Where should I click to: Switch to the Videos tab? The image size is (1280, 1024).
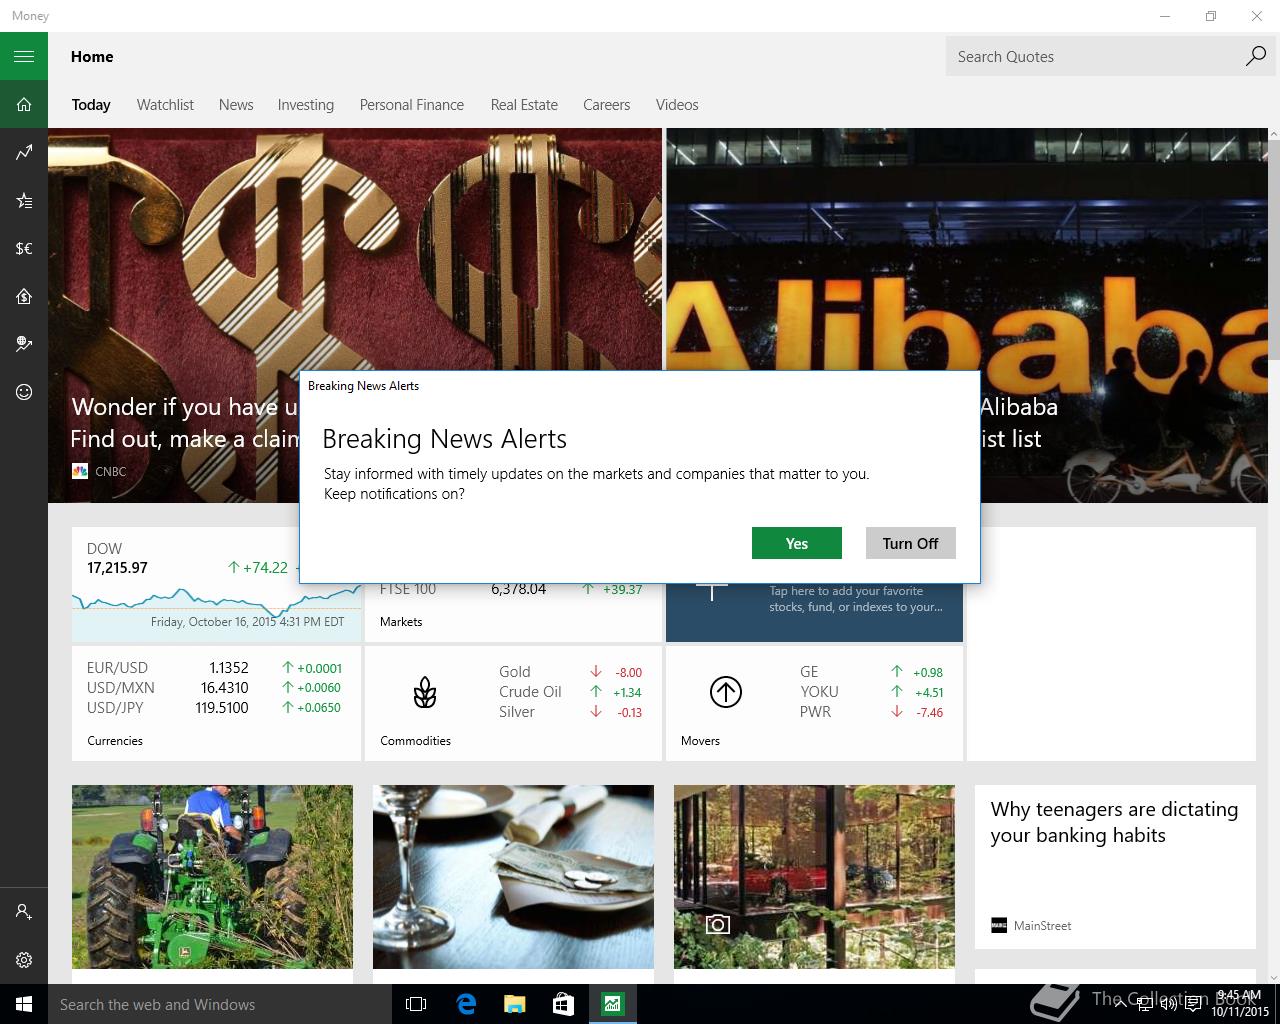(677, 104)
